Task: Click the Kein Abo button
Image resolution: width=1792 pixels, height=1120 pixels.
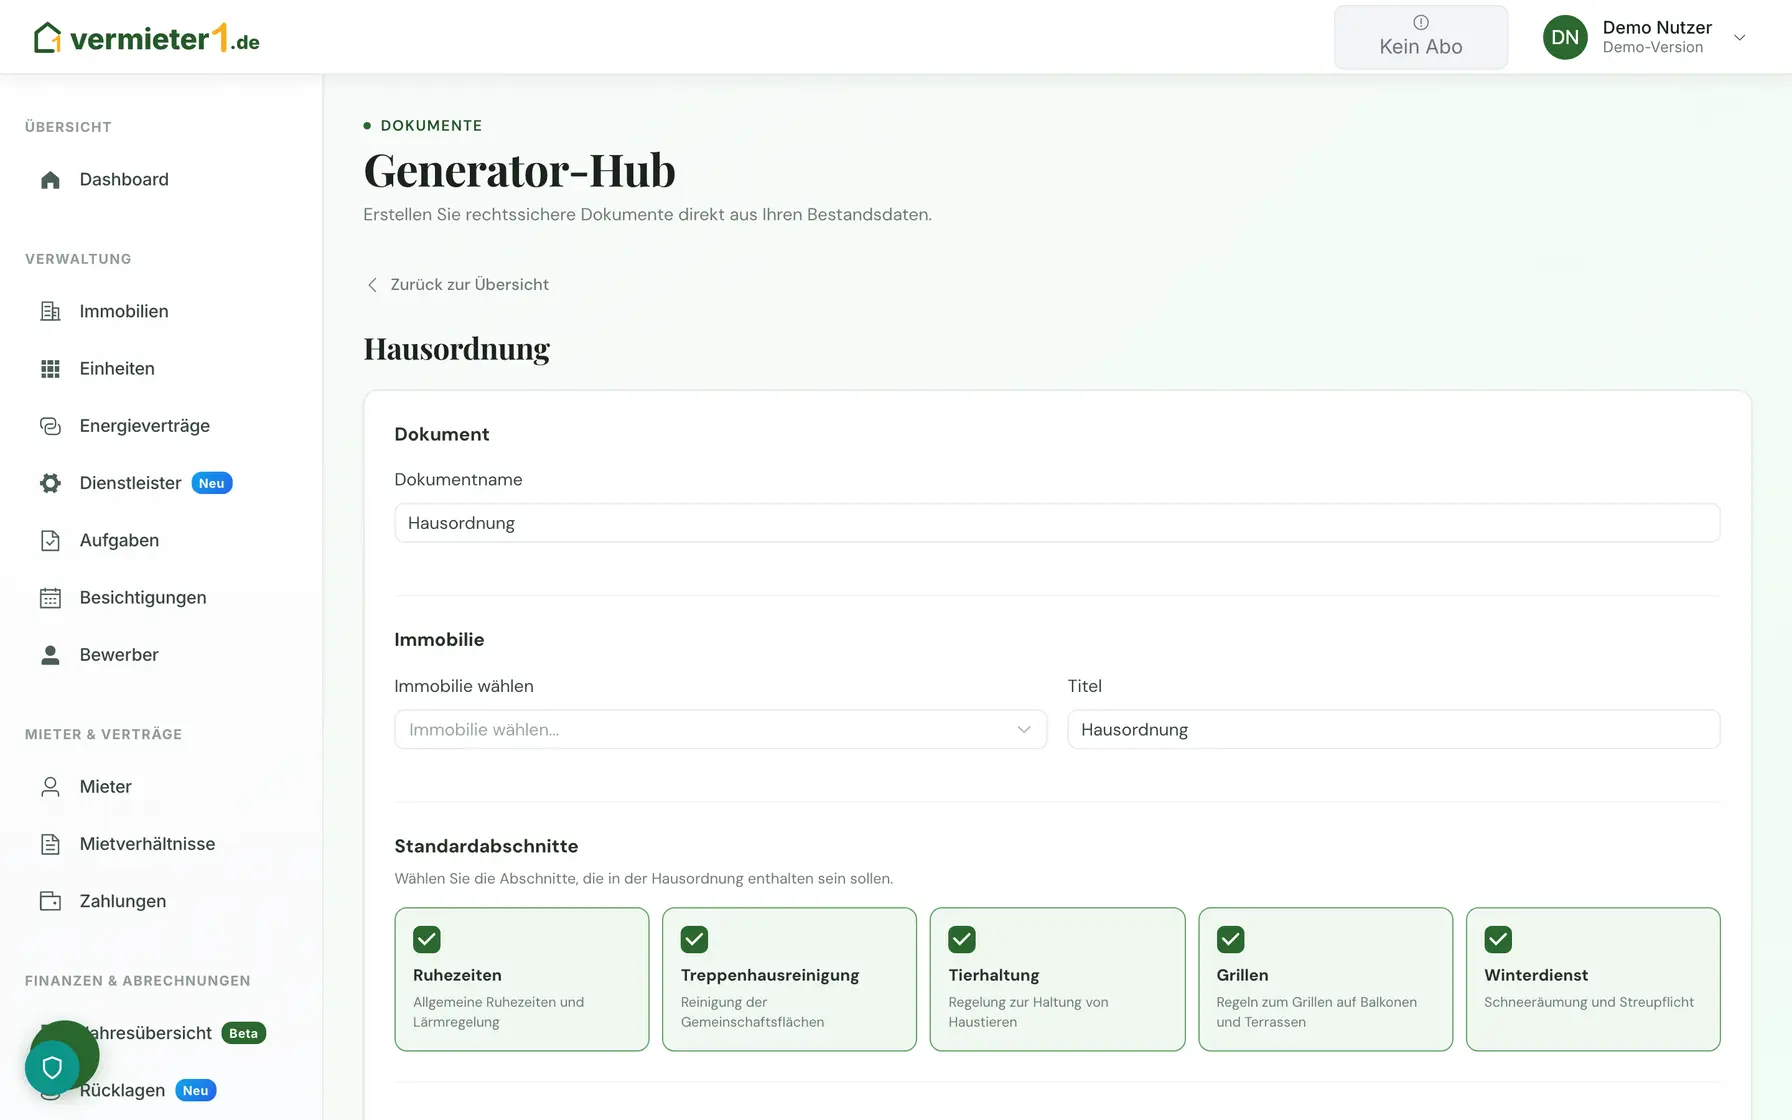Action: tap(1421, 37)
